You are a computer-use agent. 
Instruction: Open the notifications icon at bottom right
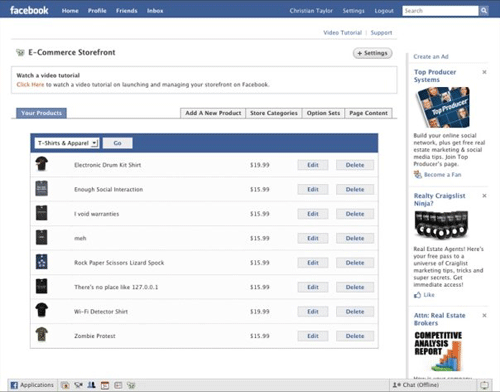(x=484, y=385)
